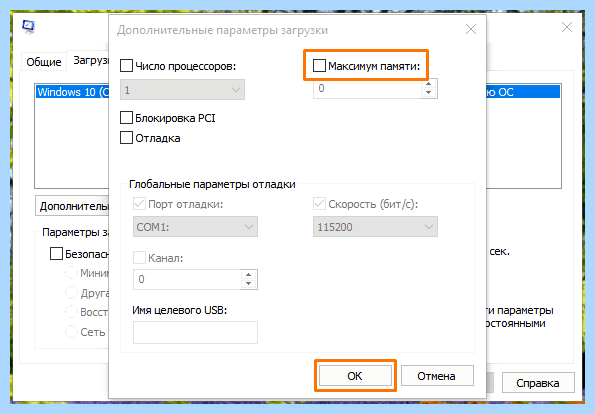Confirm with the OK button

coord(355,376)
